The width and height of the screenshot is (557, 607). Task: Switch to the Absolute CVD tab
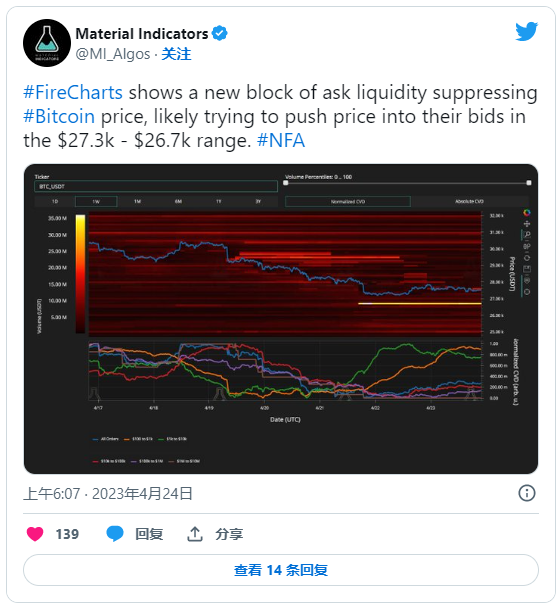tap(469, 202)
